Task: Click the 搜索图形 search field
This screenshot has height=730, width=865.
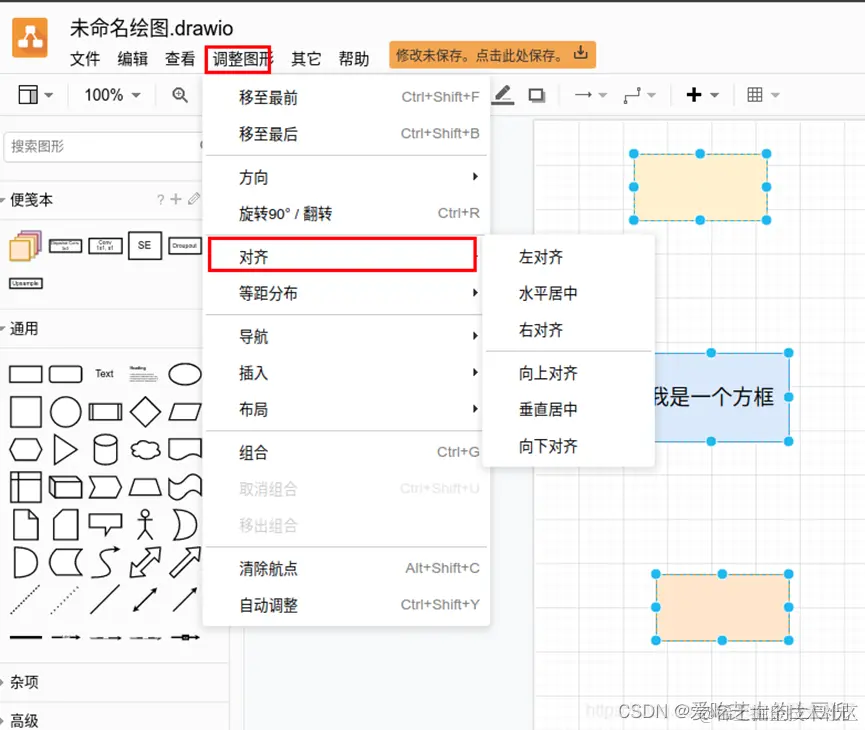Action: (x=104, y=146)
